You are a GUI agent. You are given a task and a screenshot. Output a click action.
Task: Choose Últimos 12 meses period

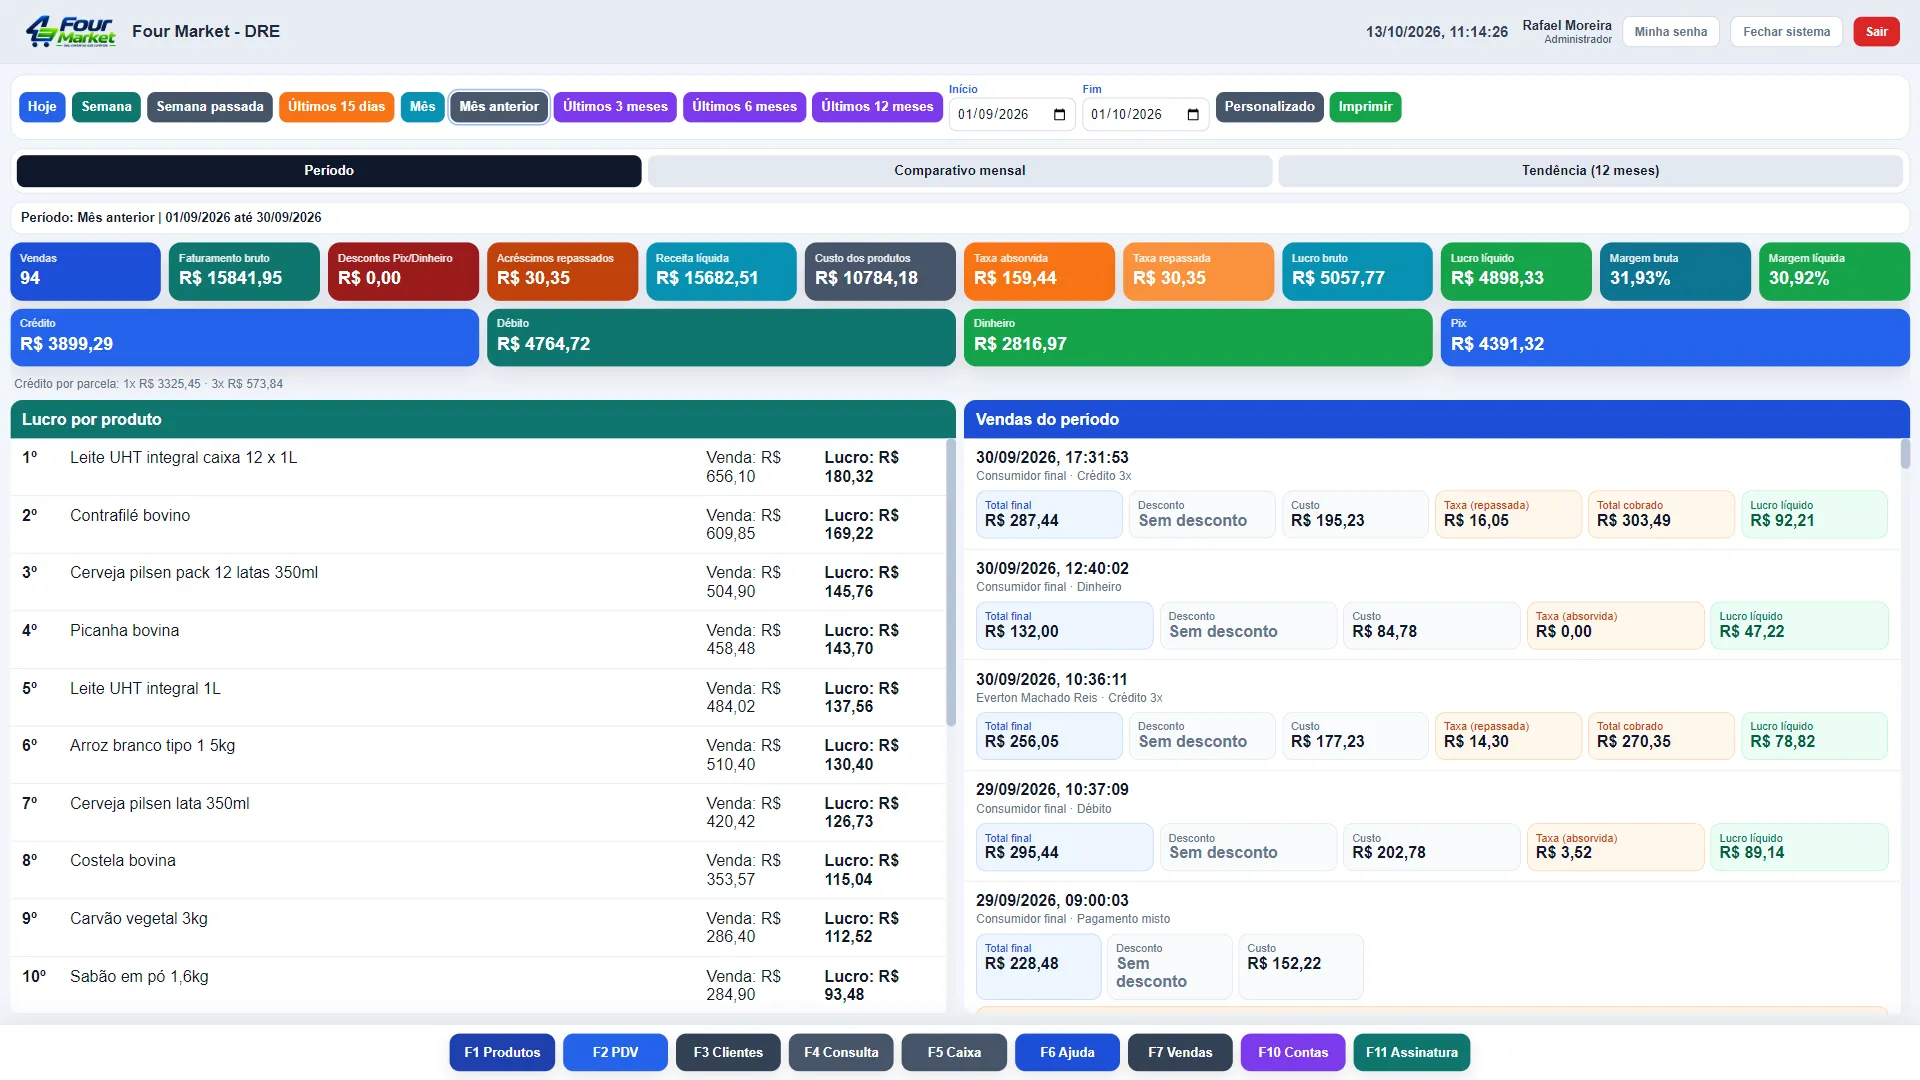(877, 107)
